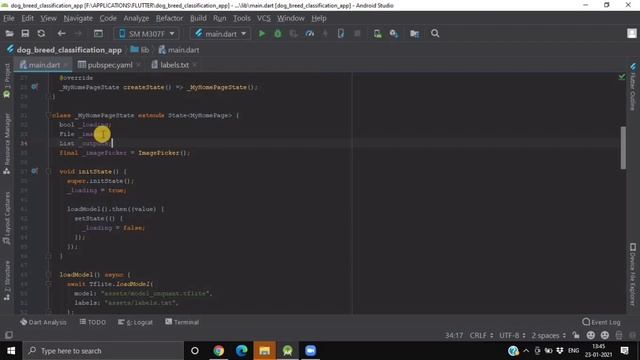Click the main.dart breadcrumb
Screen dimensions: 640x360
179,50
